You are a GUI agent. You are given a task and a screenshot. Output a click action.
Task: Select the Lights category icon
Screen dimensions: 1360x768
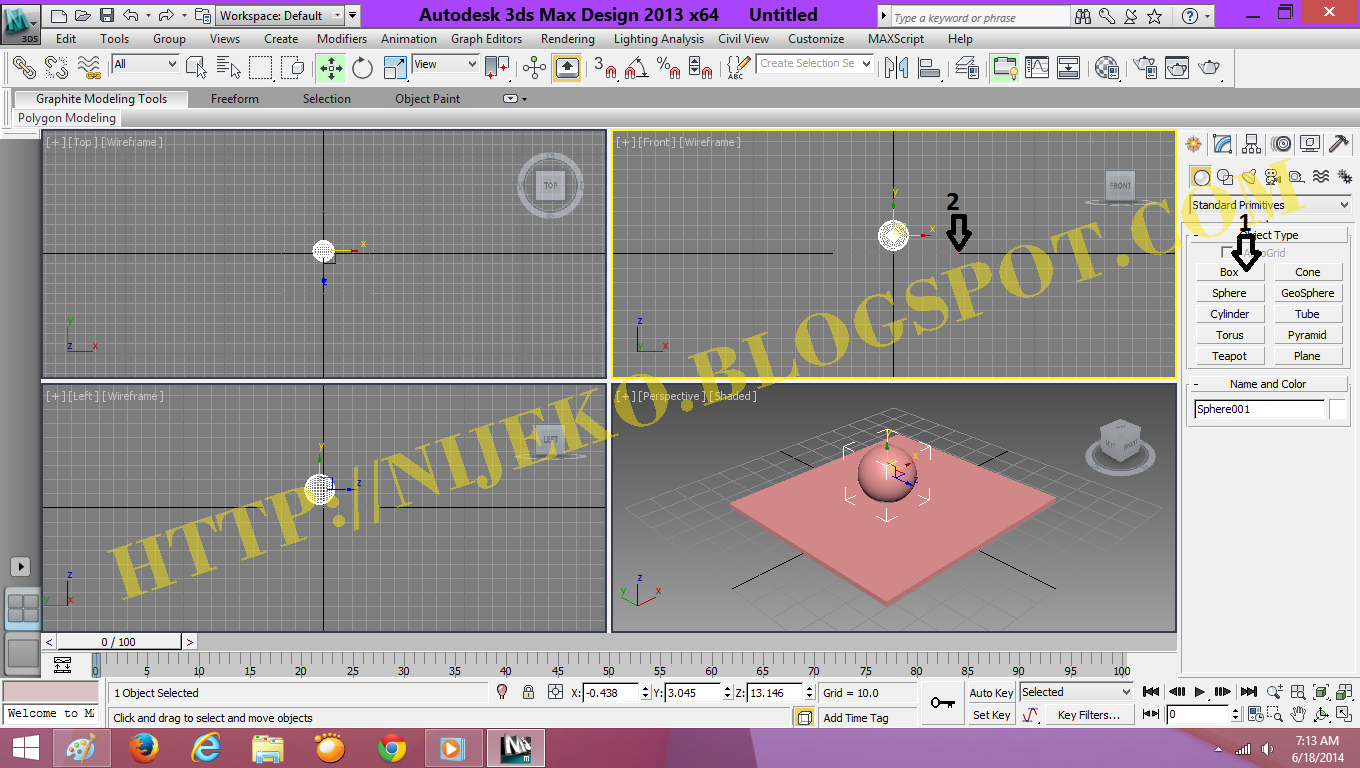(1249, 177)
